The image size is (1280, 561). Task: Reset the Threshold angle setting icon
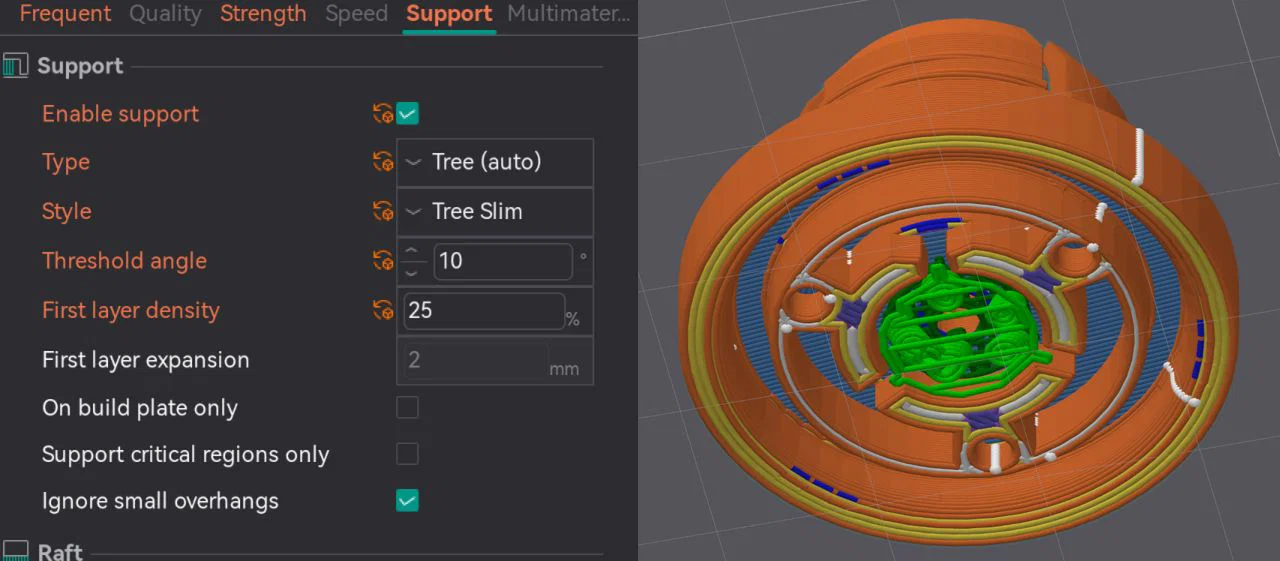[x=382, y=261]
